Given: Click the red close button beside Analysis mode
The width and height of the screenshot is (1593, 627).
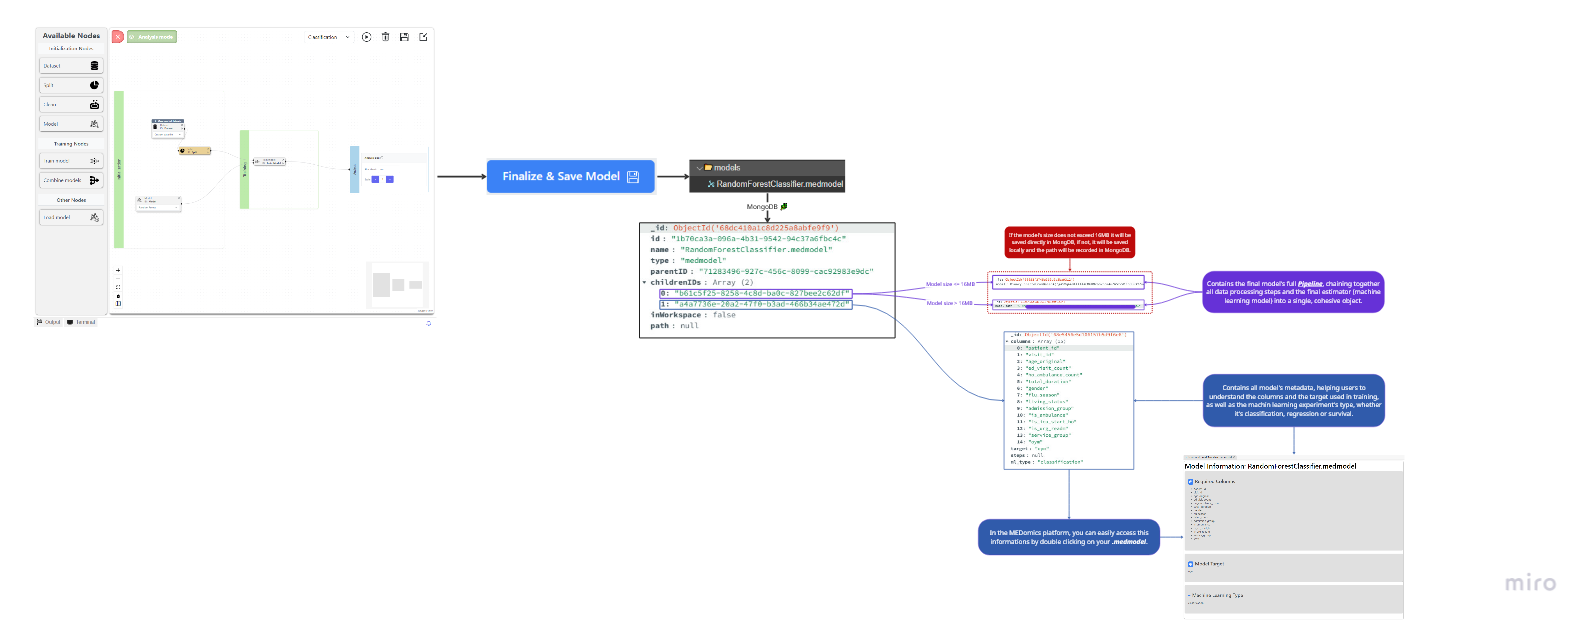Looking at the screenshot, I should 118,37.
